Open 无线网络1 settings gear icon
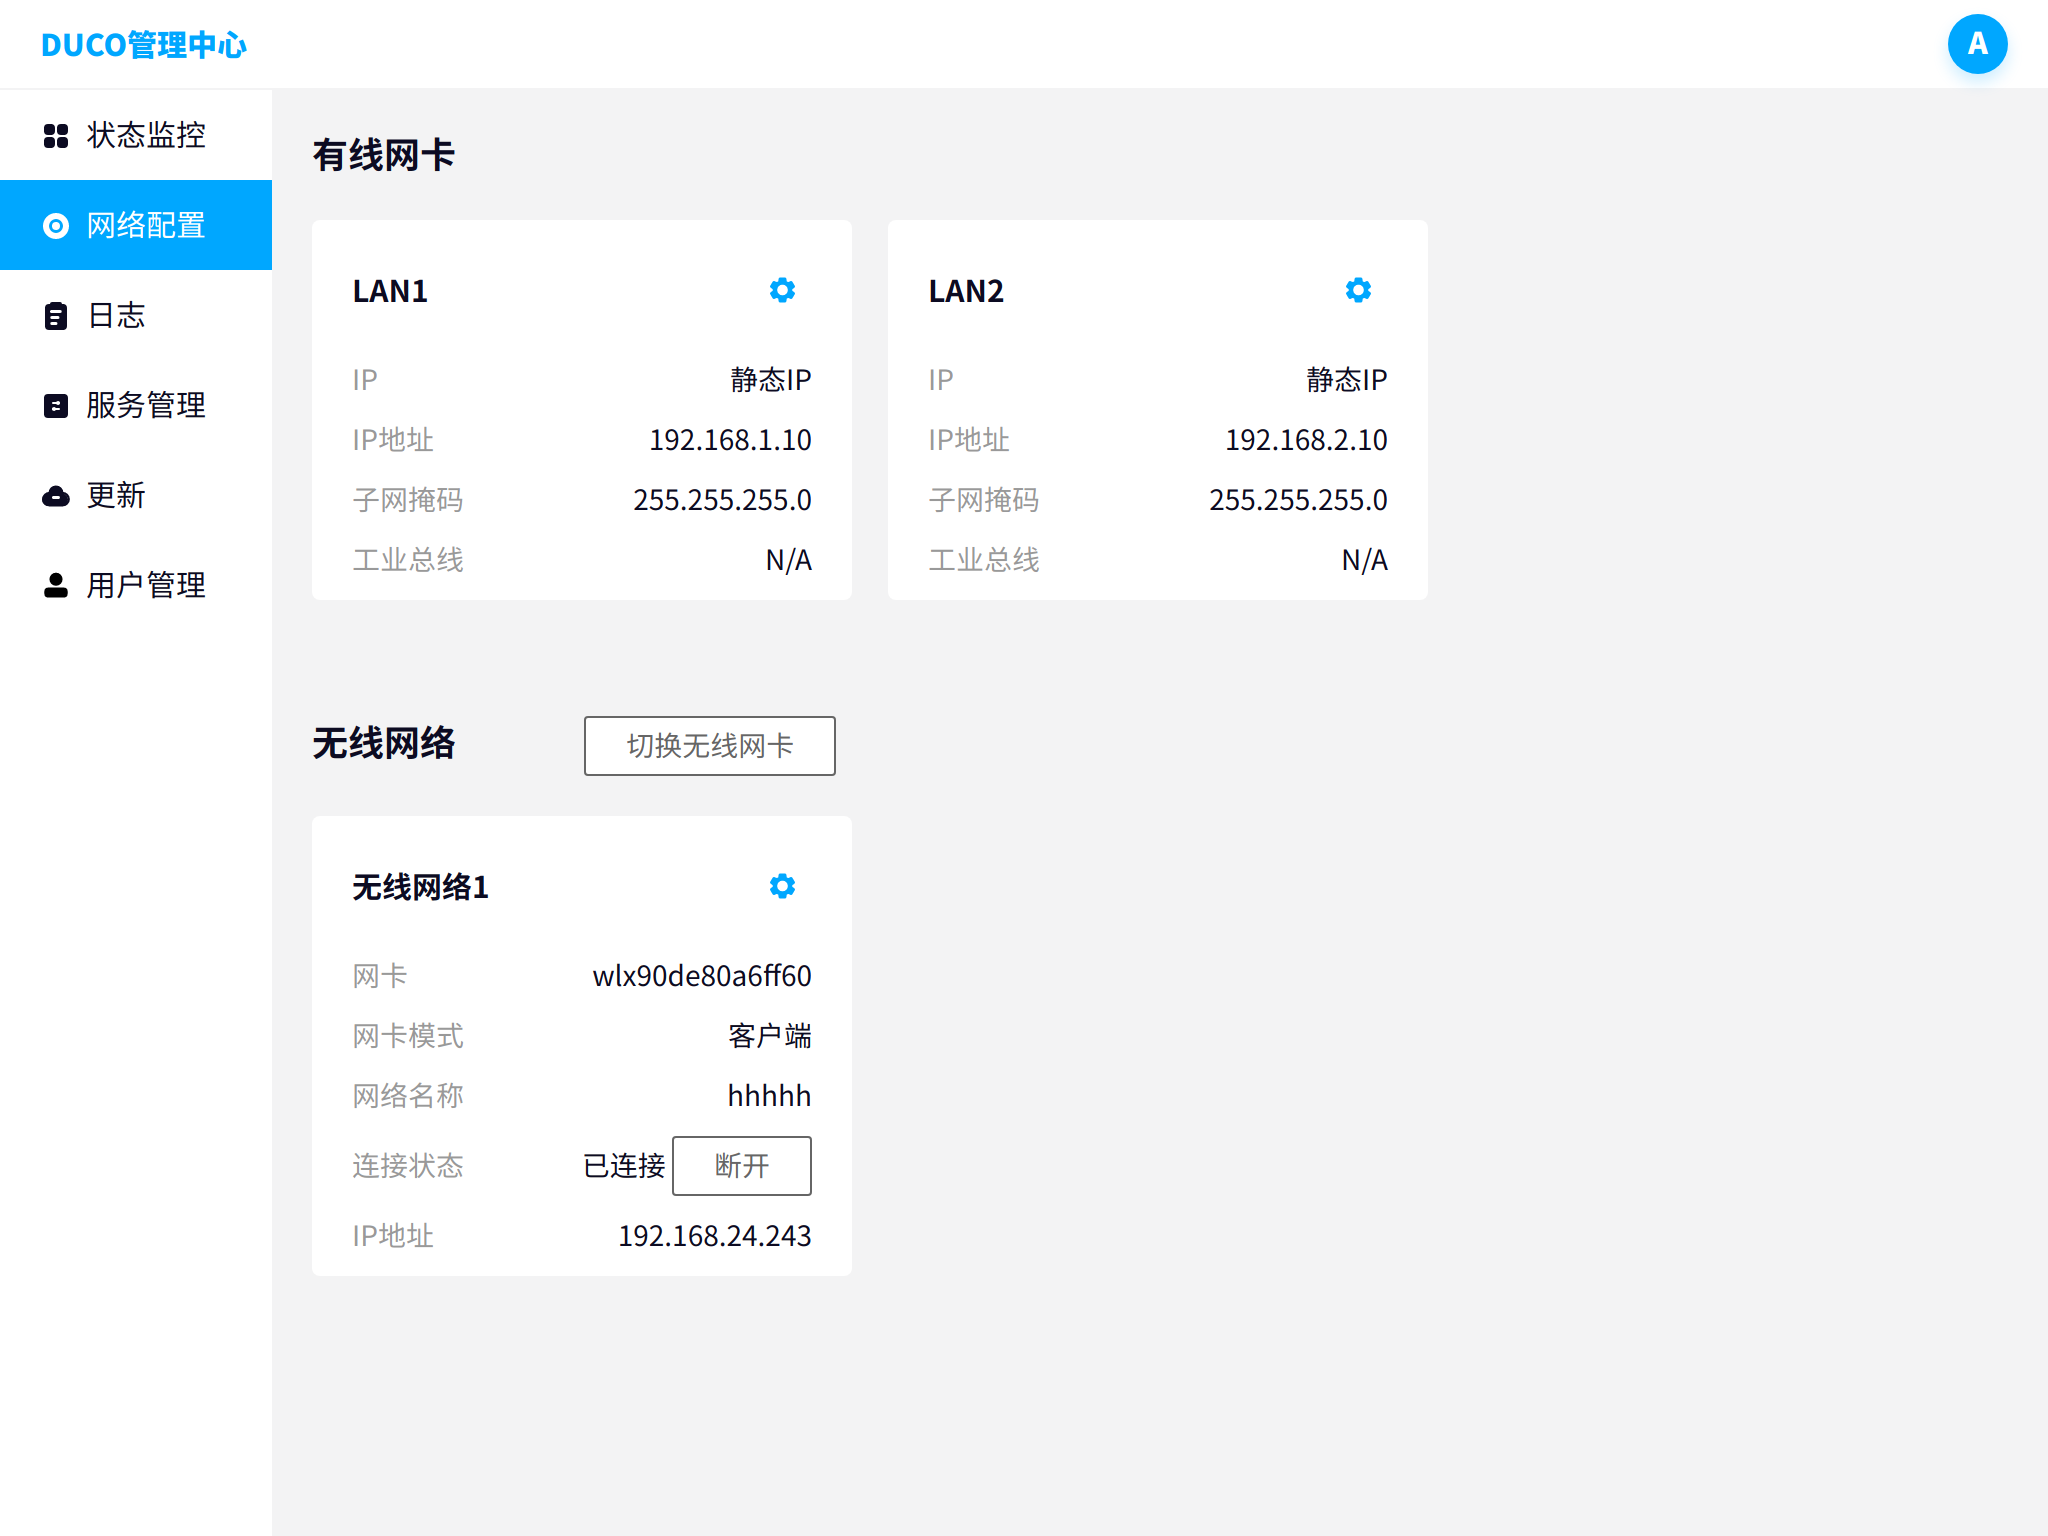 782,886
